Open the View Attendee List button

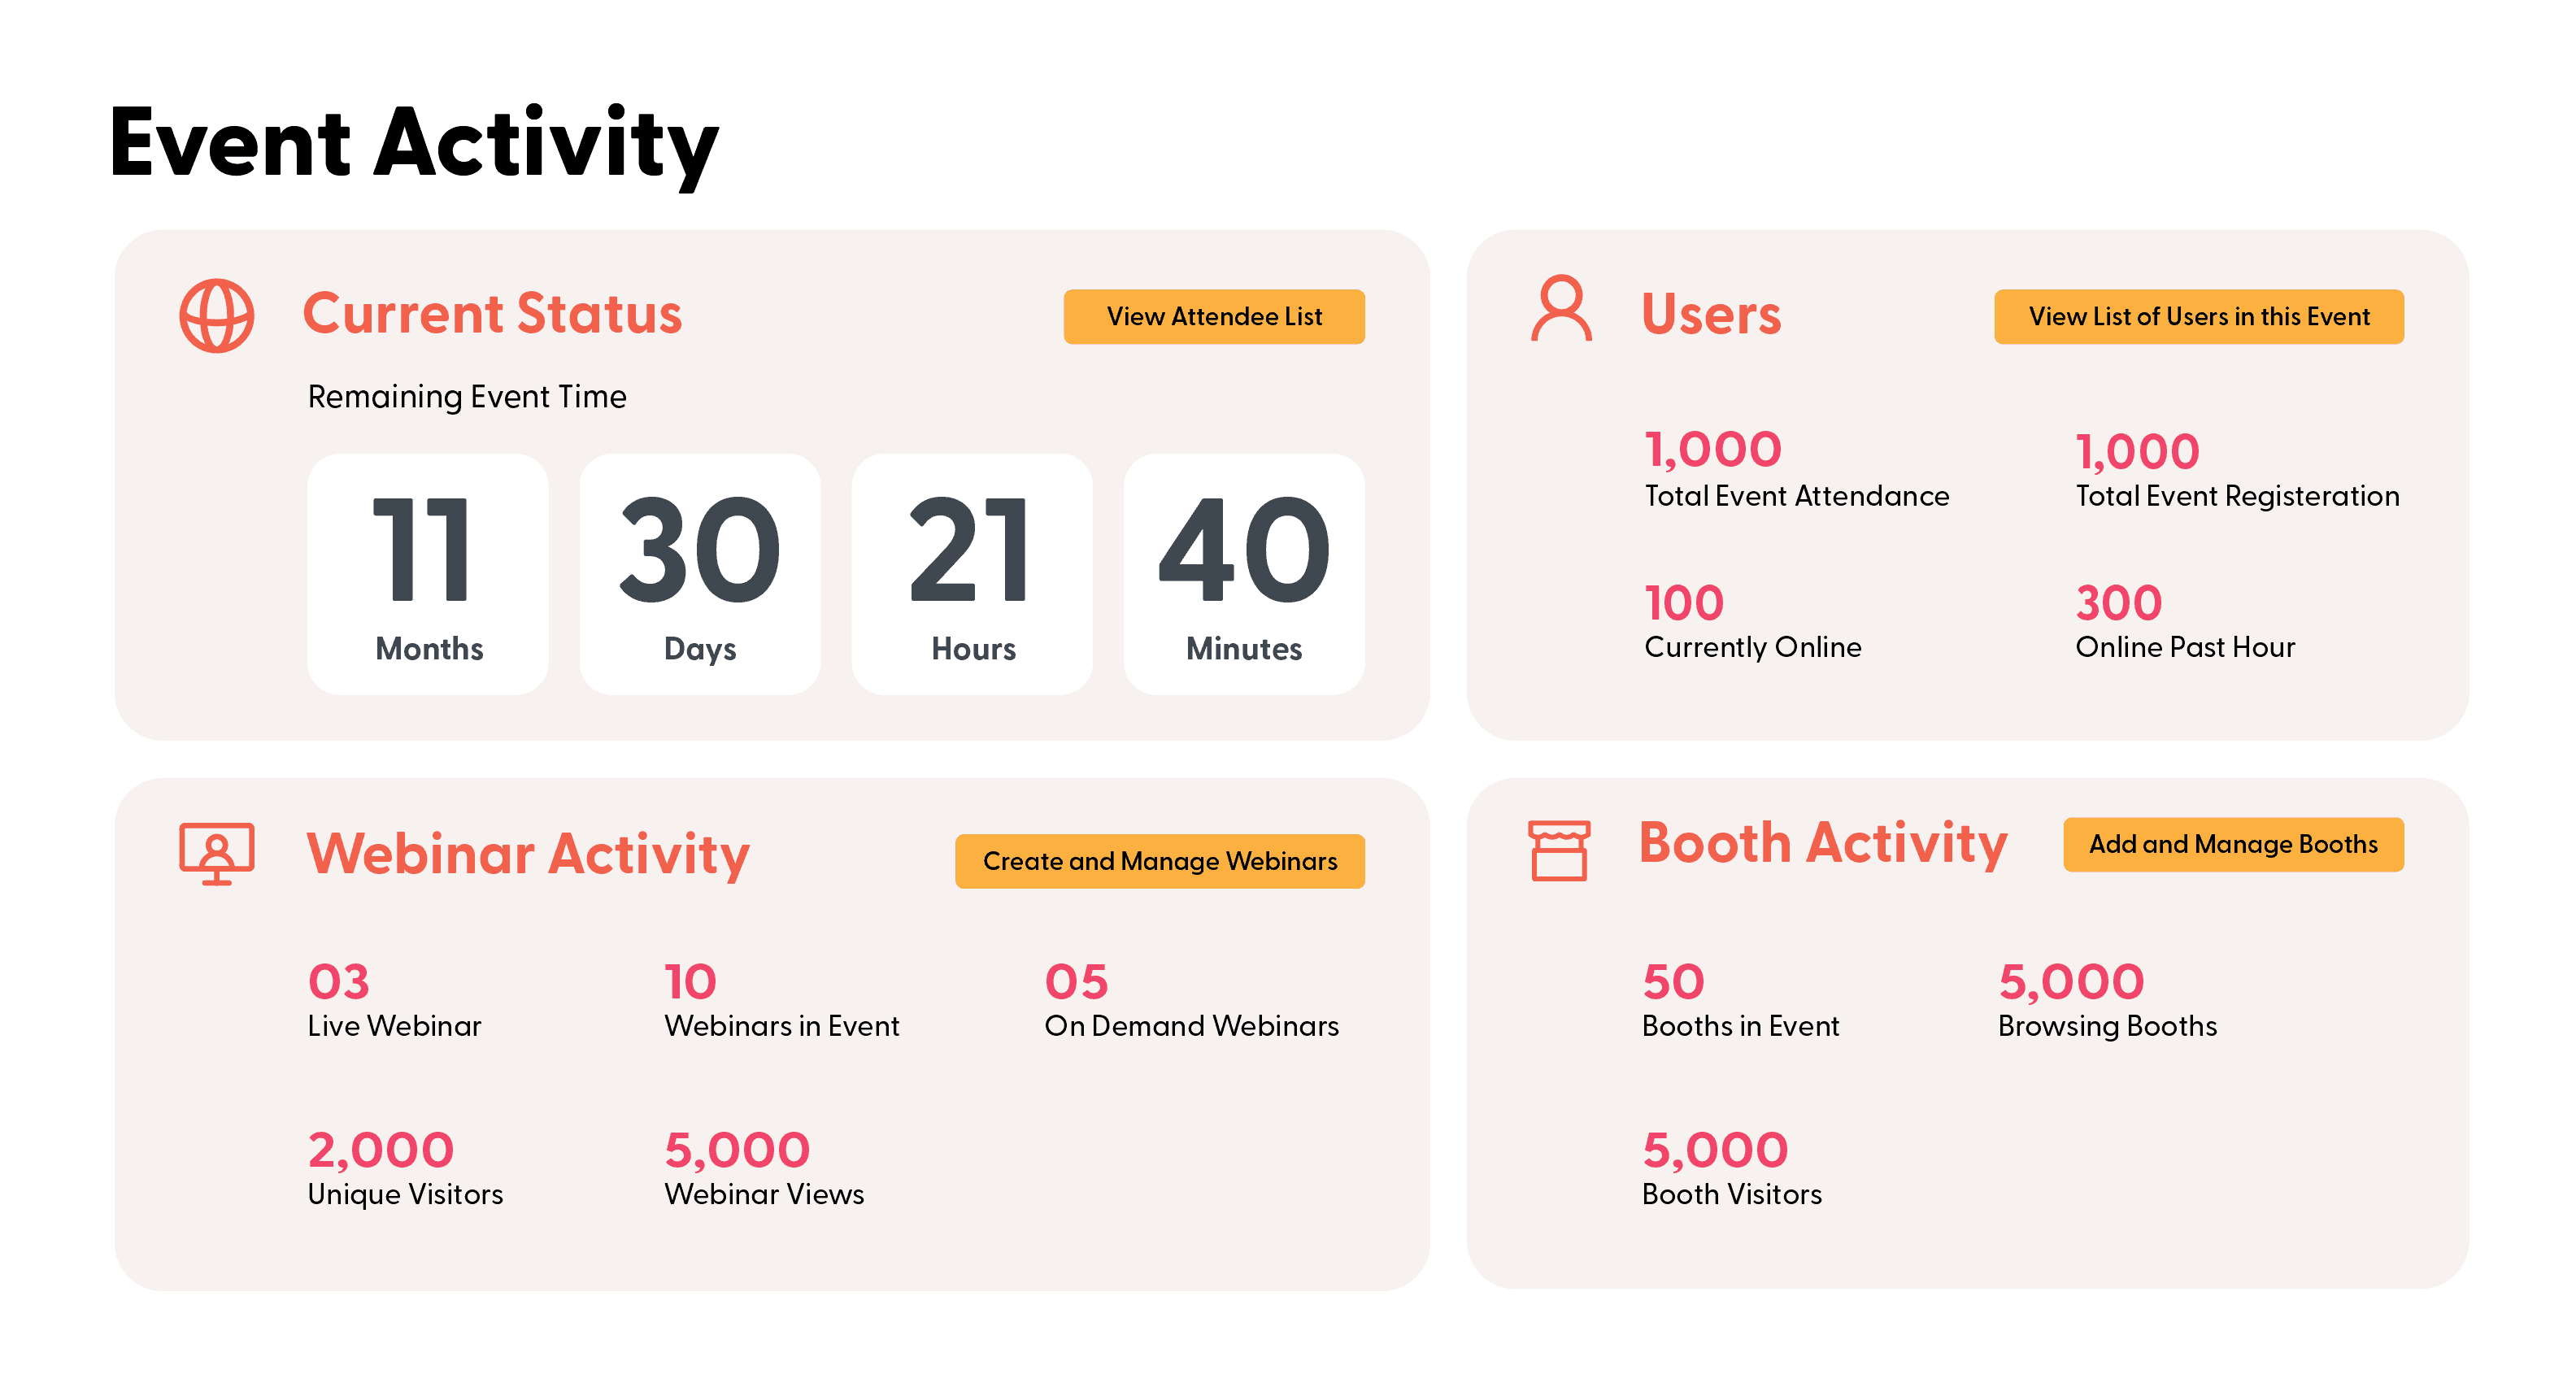1213,317
